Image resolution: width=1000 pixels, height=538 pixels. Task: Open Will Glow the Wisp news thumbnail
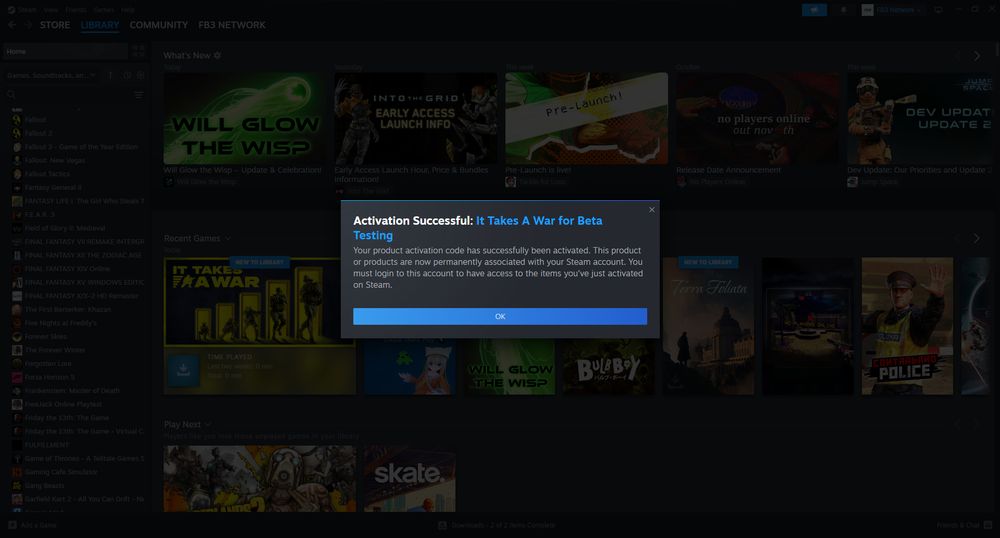(x=243, y=119)
